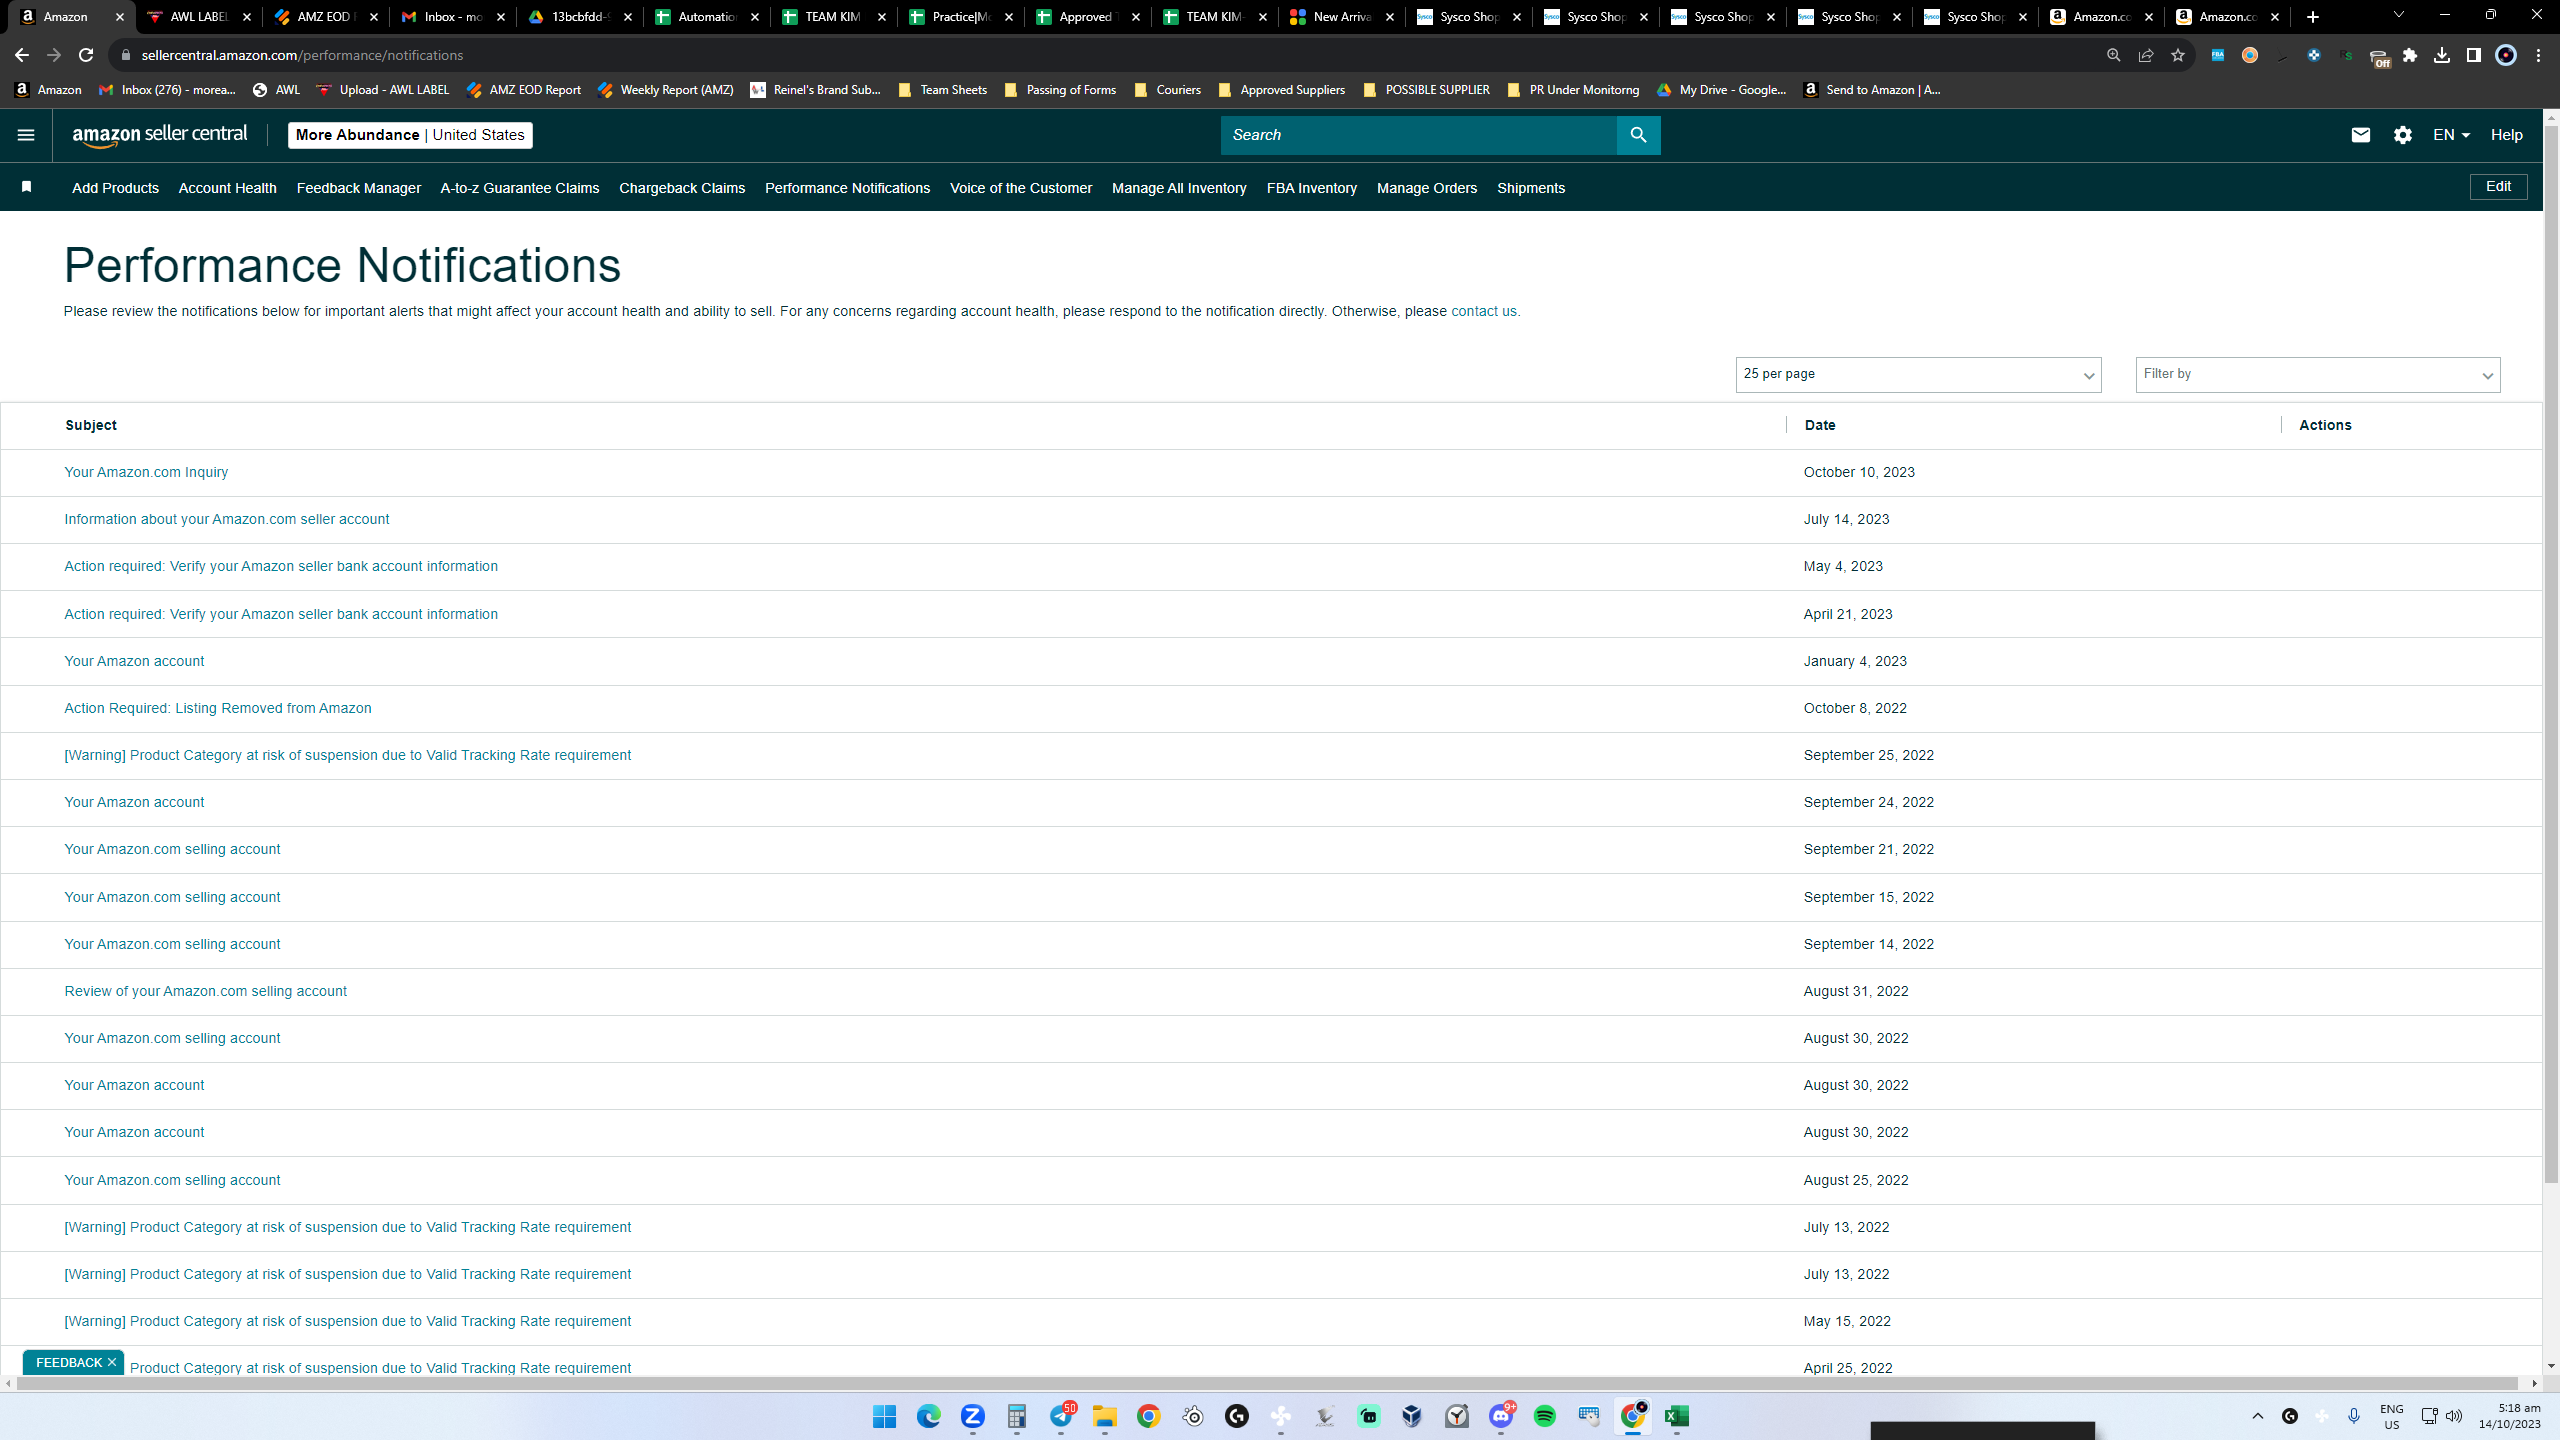
Task: Show hidden system tray icons
Action: (2258, 1416)
